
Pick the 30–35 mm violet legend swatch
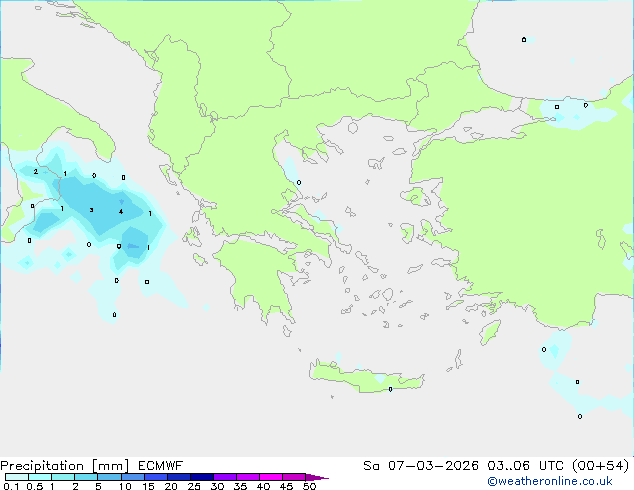225,477
